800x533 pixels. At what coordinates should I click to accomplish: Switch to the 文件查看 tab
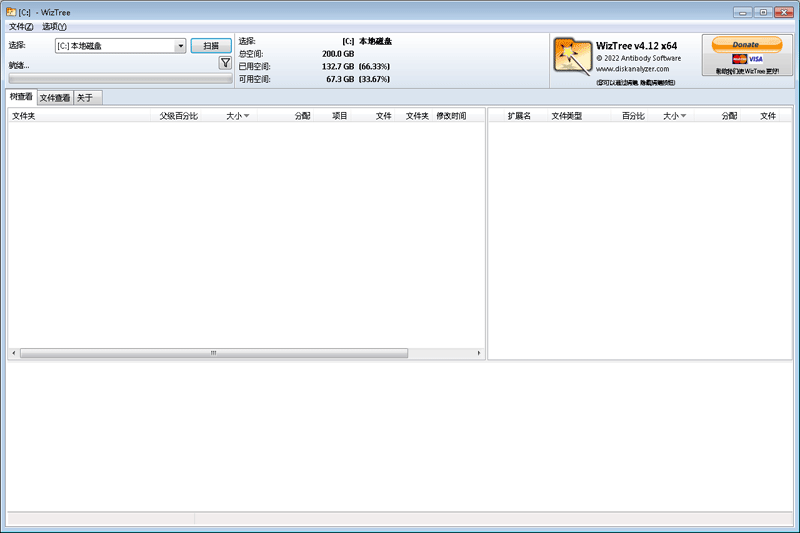55,98
